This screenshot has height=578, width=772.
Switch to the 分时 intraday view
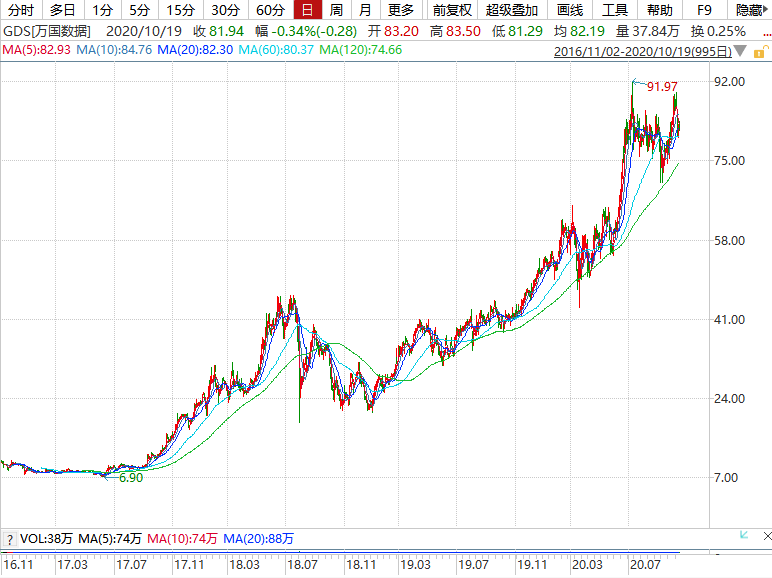[20, 10]
